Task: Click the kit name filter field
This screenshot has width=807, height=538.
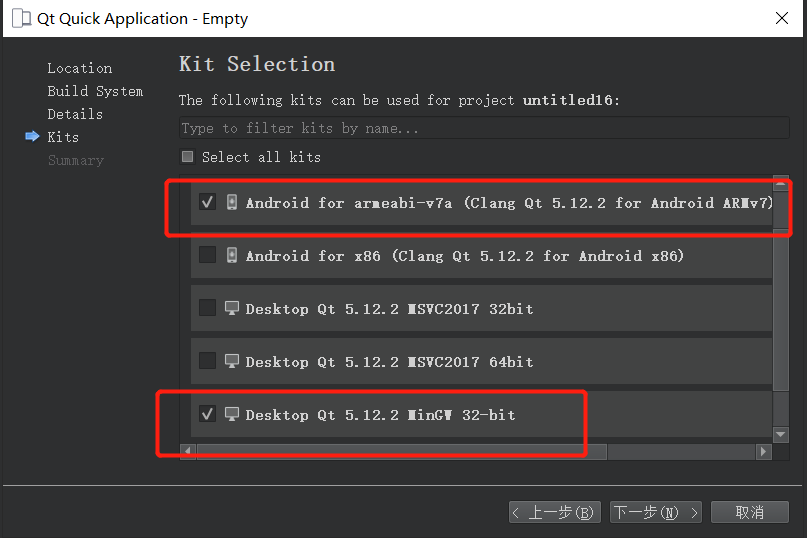Action: 484,128
